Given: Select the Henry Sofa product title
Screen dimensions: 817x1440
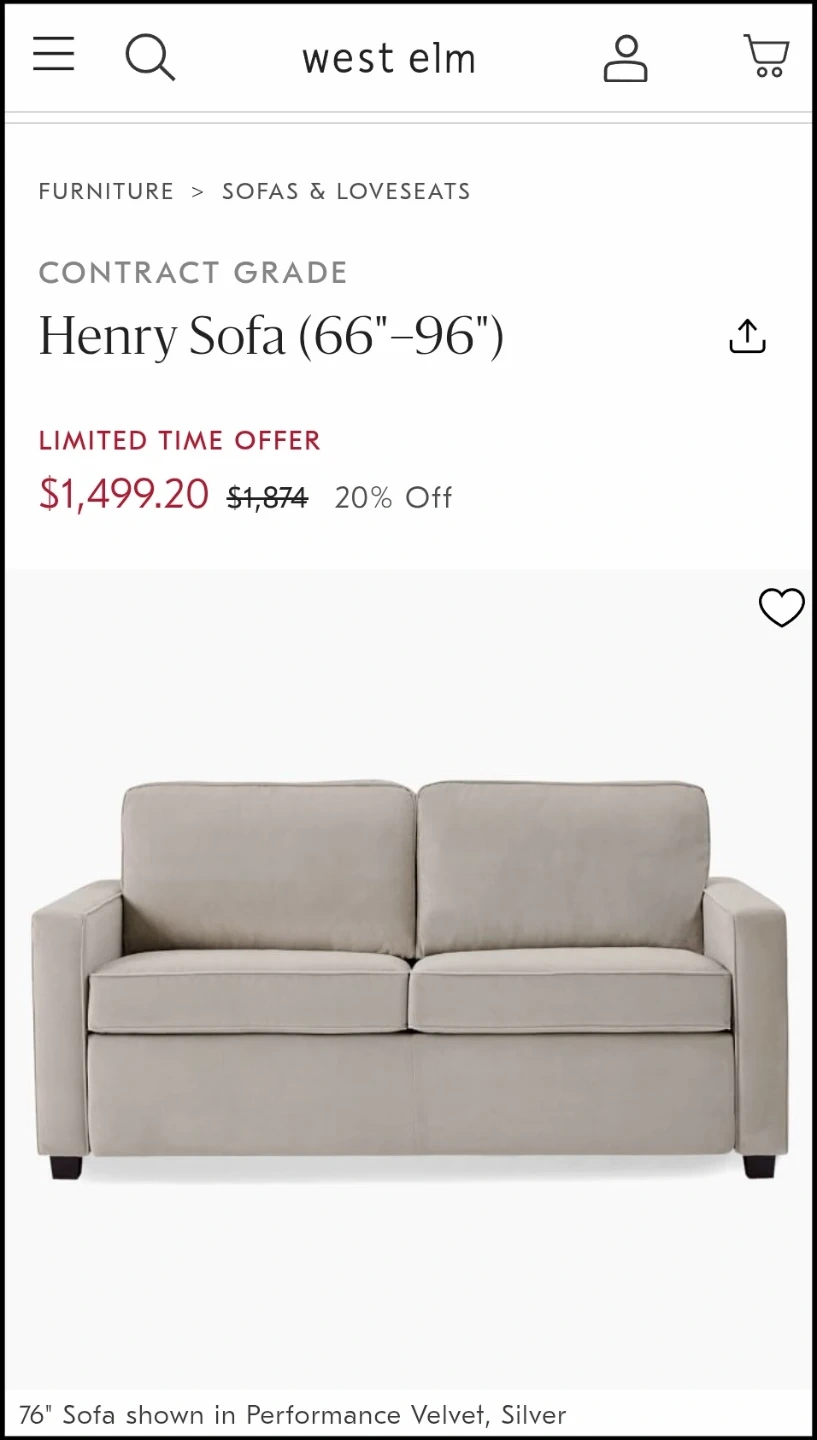Looking at the screenshot, I should [271, 336].
